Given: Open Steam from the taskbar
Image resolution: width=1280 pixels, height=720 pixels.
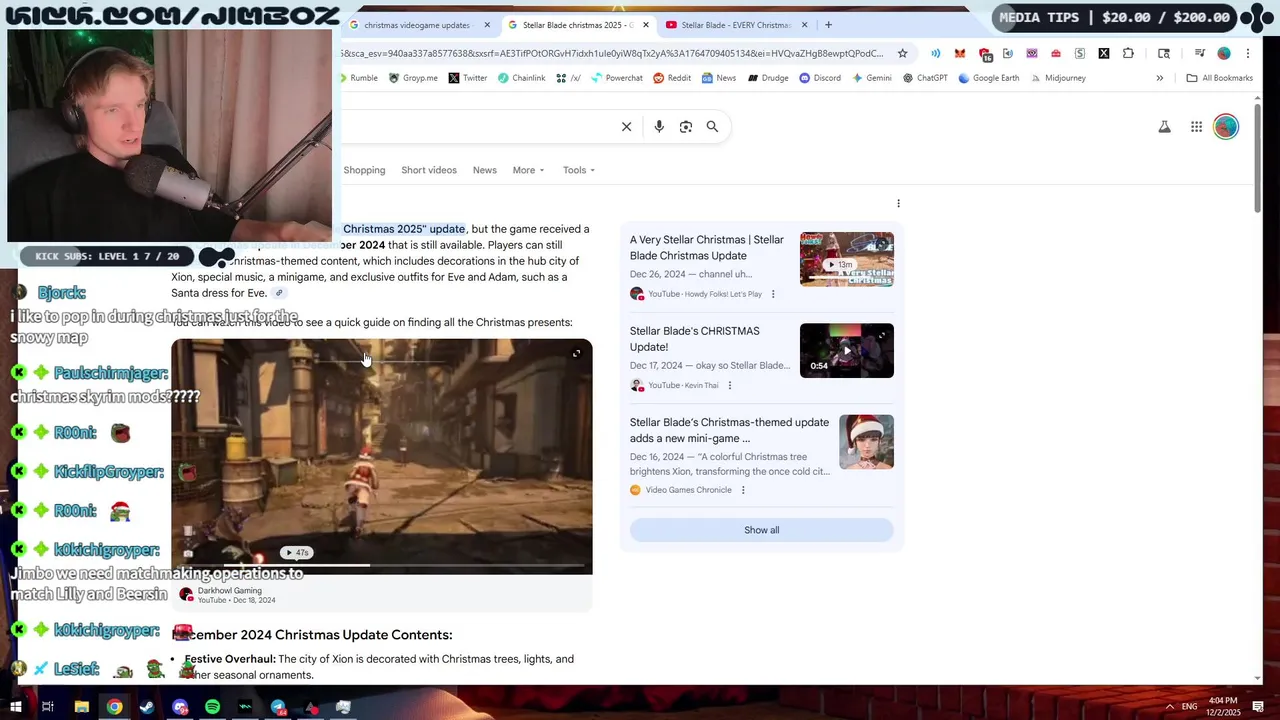Looking at the screenshot, I should tap(147, 707).
